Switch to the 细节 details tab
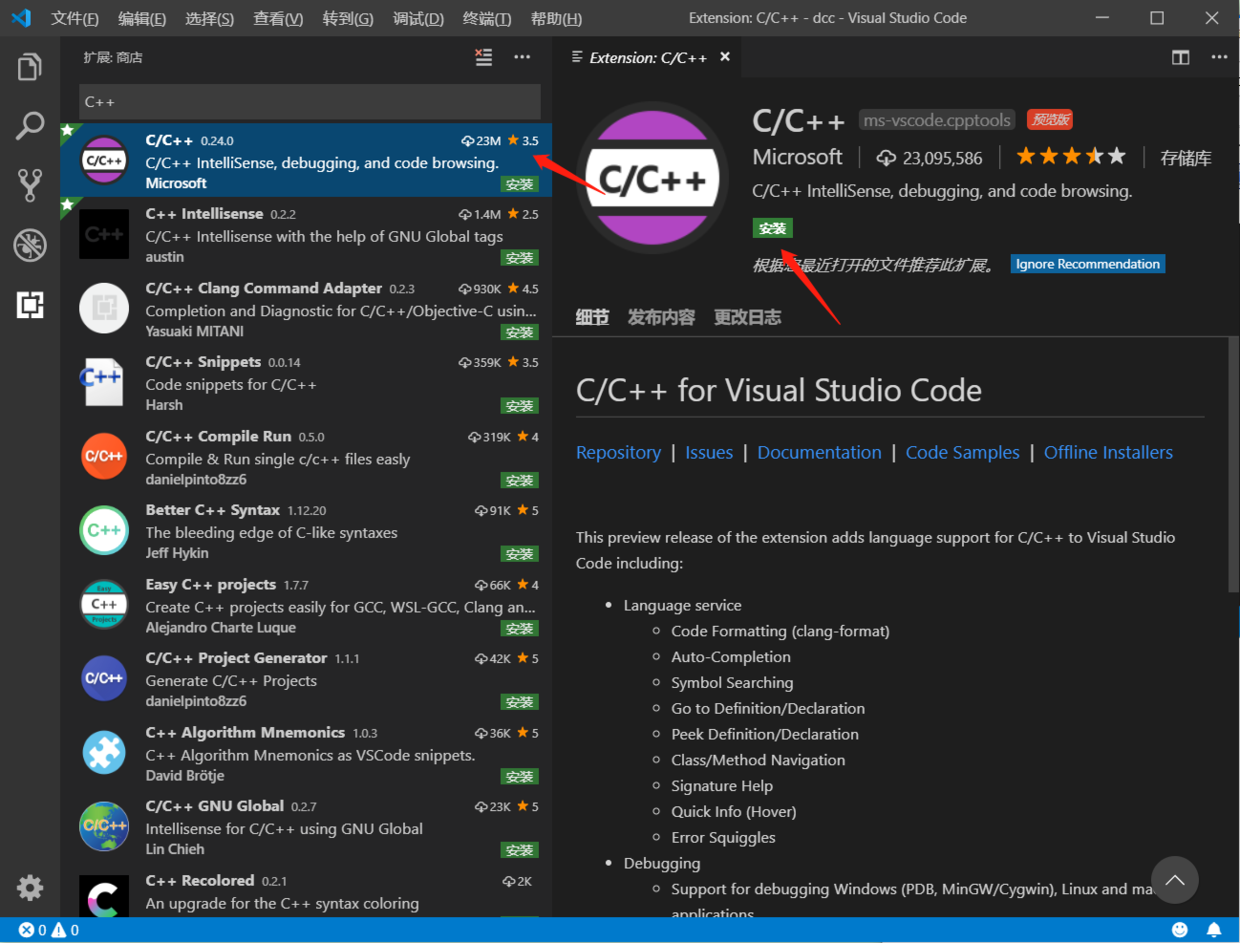This screenshot has height=943, width=1240. tap(592, 317)
